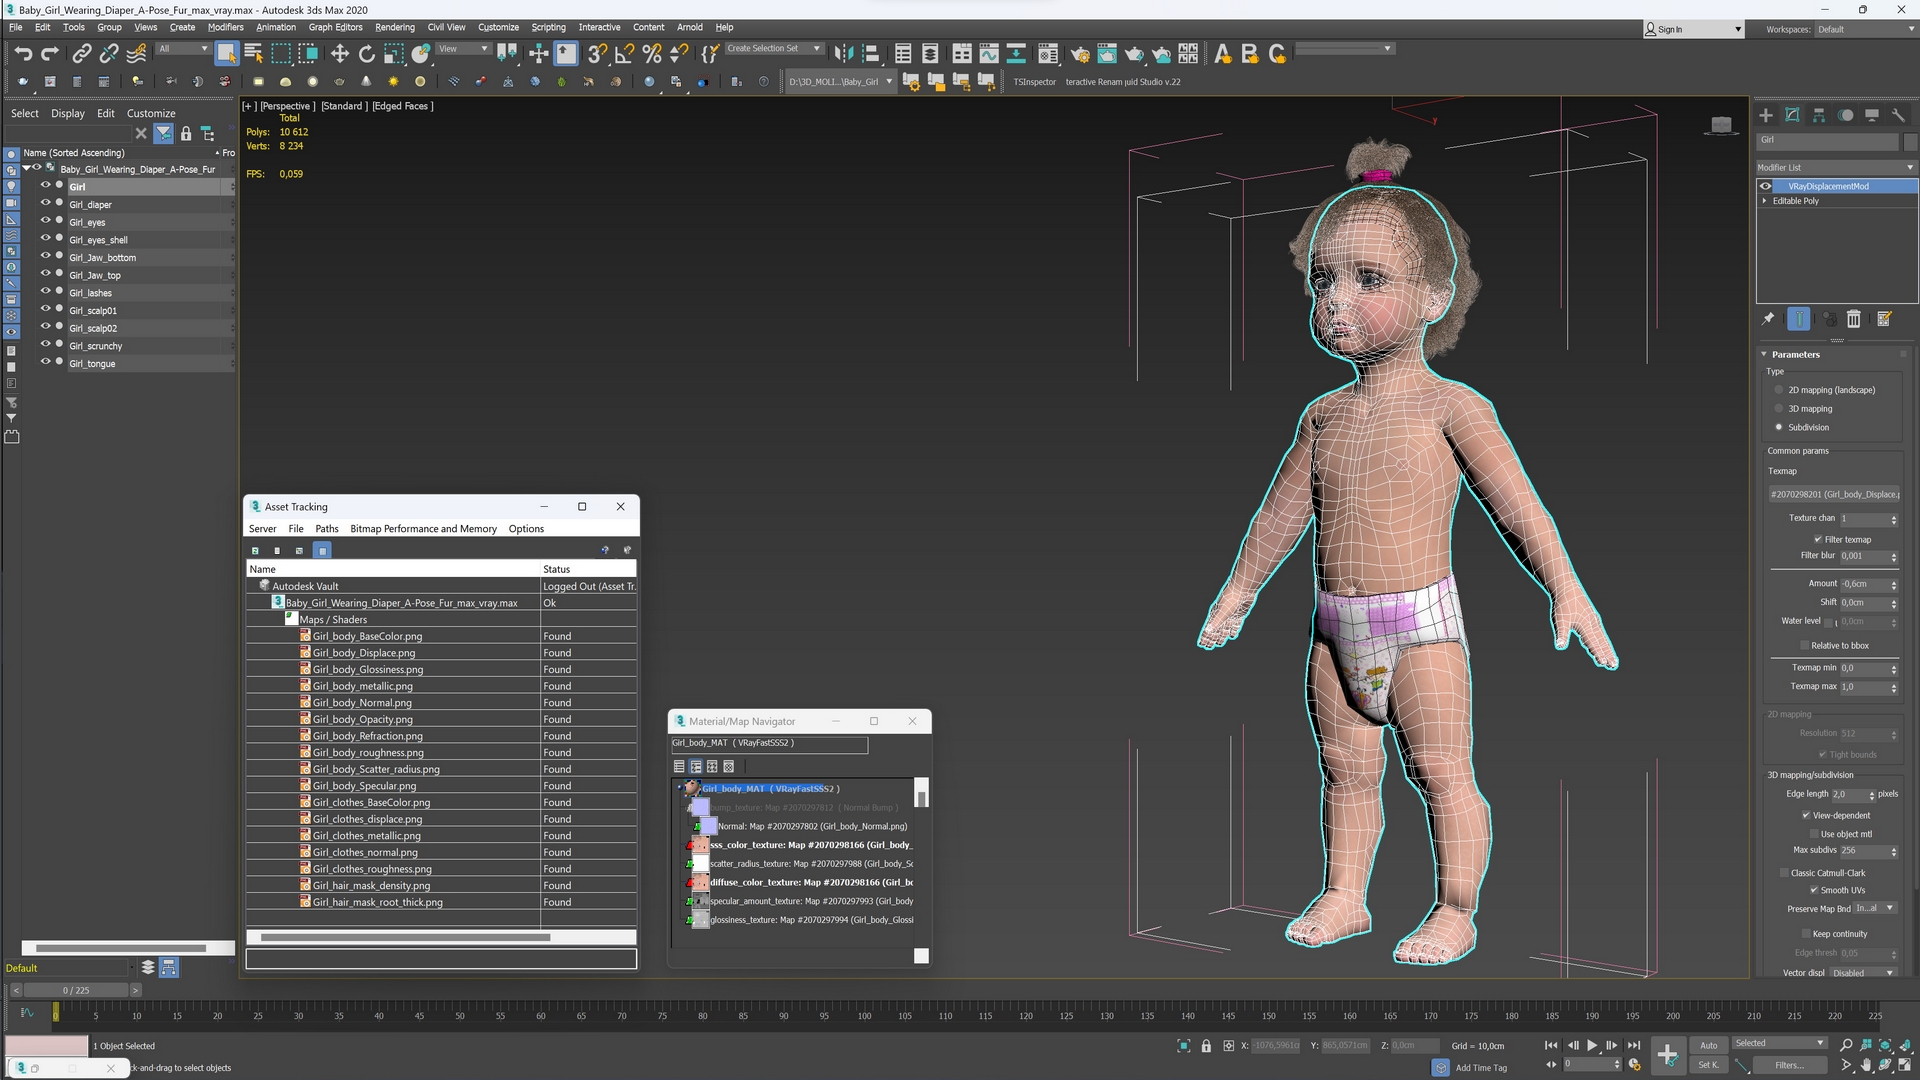Click Zoom Extents Selected icon
Screen dimensions: 1920x1080
tap(1885, 1045)
